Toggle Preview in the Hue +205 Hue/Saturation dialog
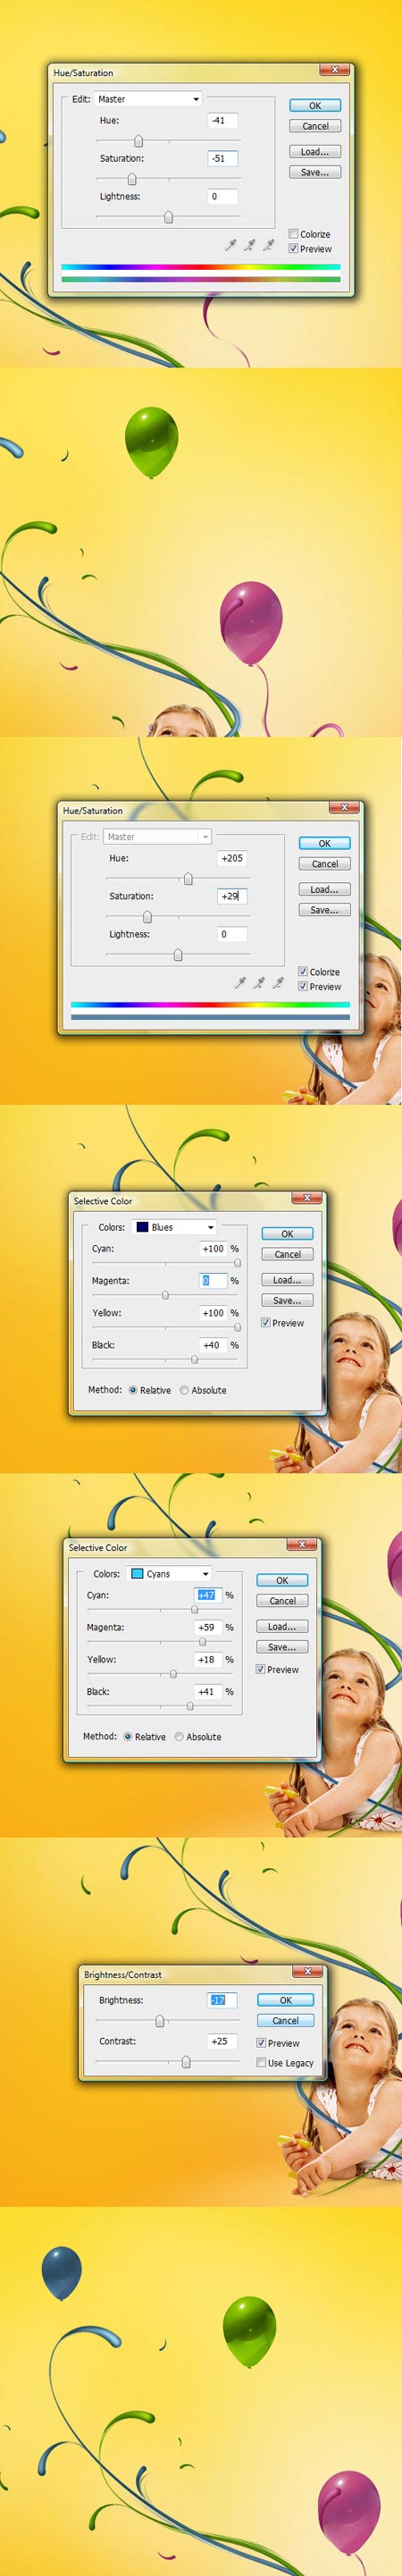The image size is (402, 2576). [303, 986]
